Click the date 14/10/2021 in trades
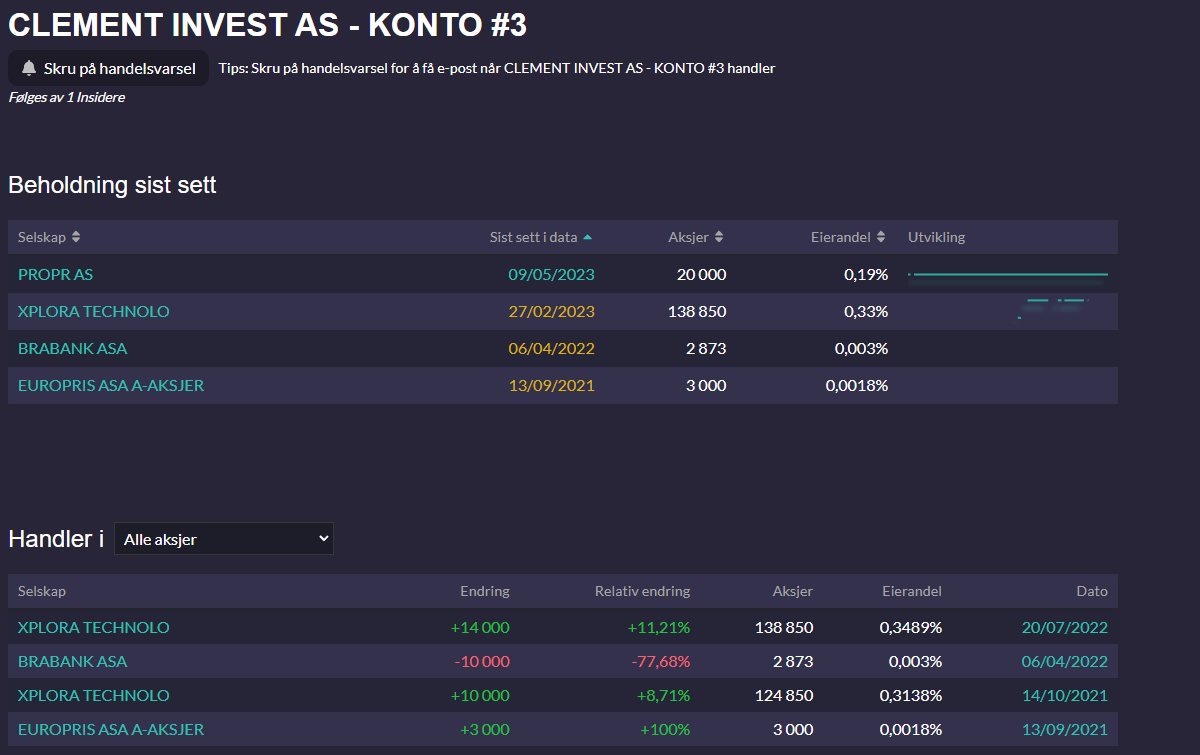1200x755 pixels. (1065, 695)
